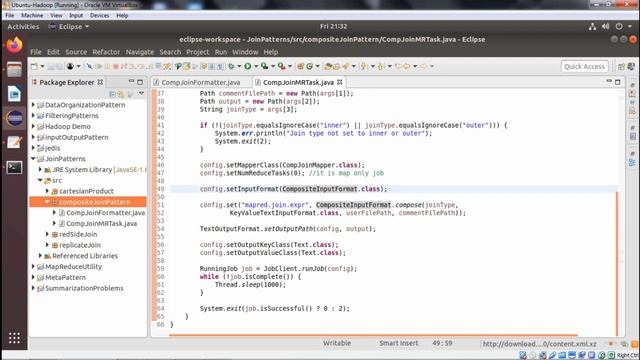
Task: Open VirtualBox Devices menu
Action: point(99,16)
